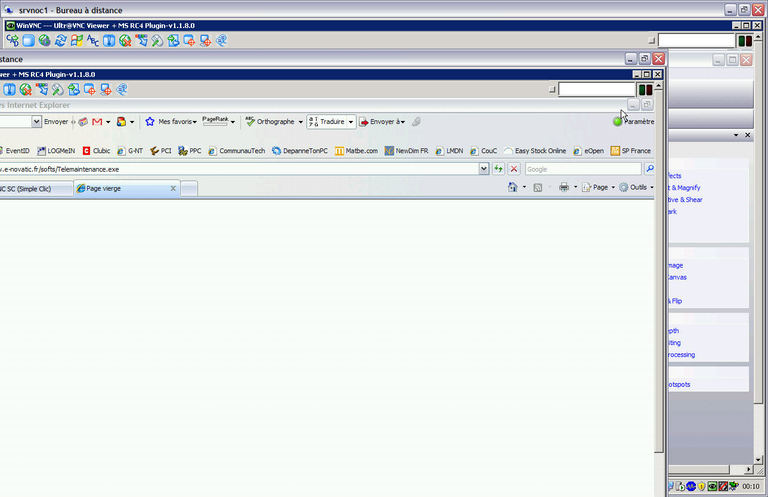Toggle remote input icon in inner VNC toolbar

58,90
